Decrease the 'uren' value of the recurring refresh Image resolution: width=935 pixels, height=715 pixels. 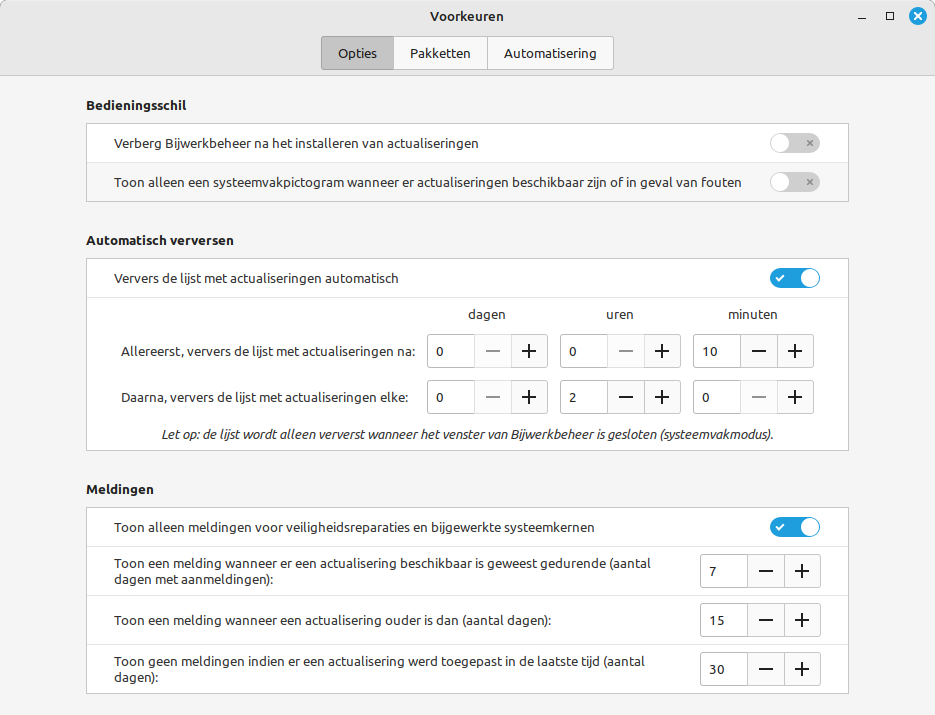[626, 397]
